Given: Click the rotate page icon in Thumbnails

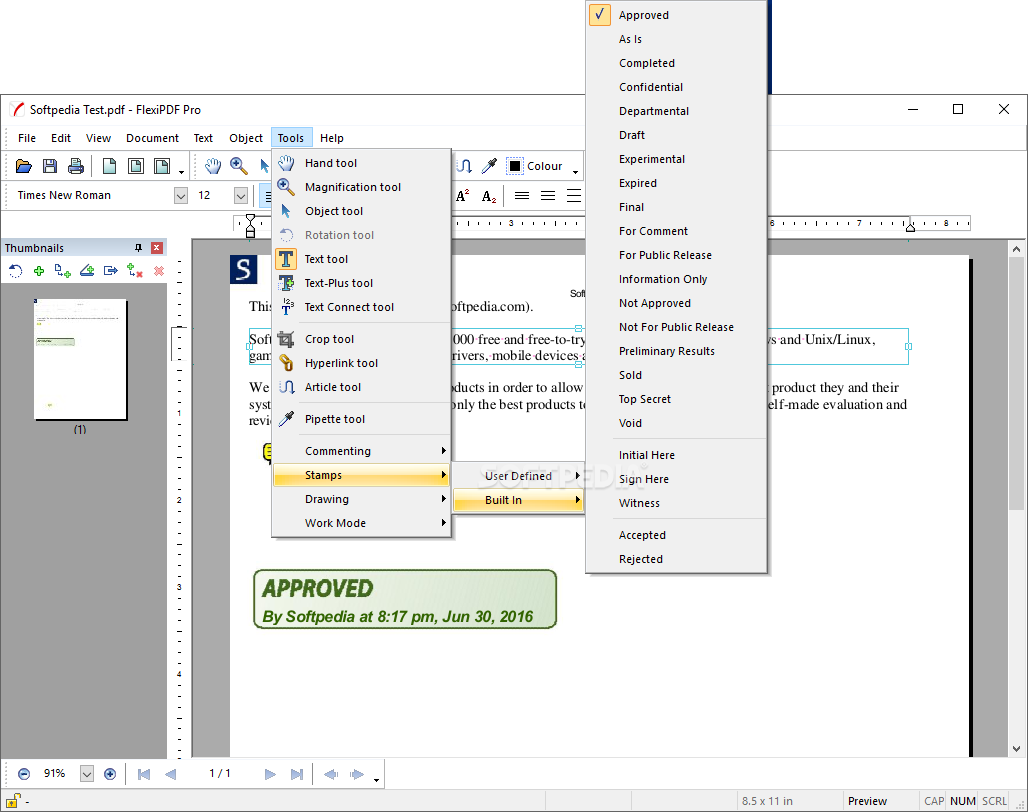Looking at the screenshot, I should tap(15, 271).
